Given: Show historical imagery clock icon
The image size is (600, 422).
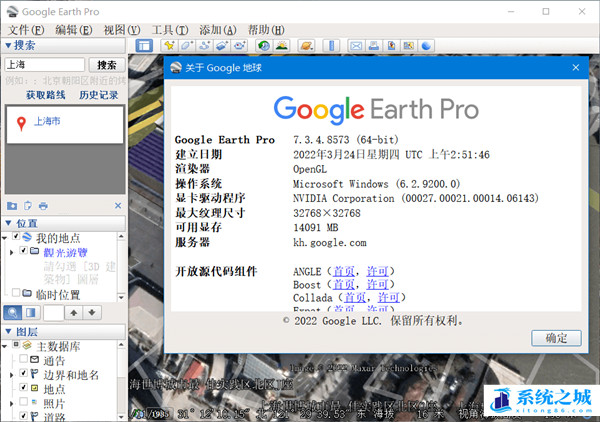Looking at the screenshot, I should pyautogui.click(x=264, y=46).
